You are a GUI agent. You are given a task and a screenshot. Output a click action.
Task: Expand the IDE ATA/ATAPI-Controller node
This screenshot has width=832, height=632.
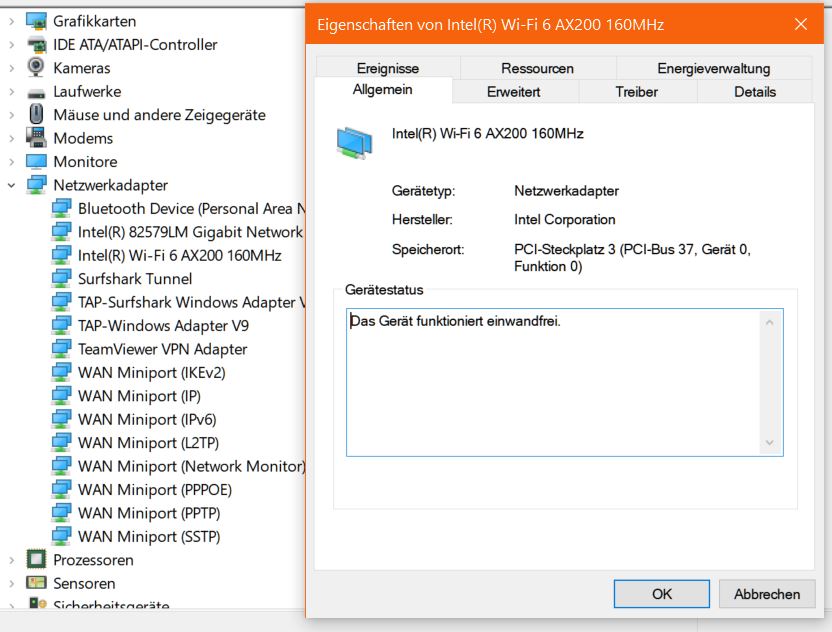pyautogui.click(x=12, y=45)
